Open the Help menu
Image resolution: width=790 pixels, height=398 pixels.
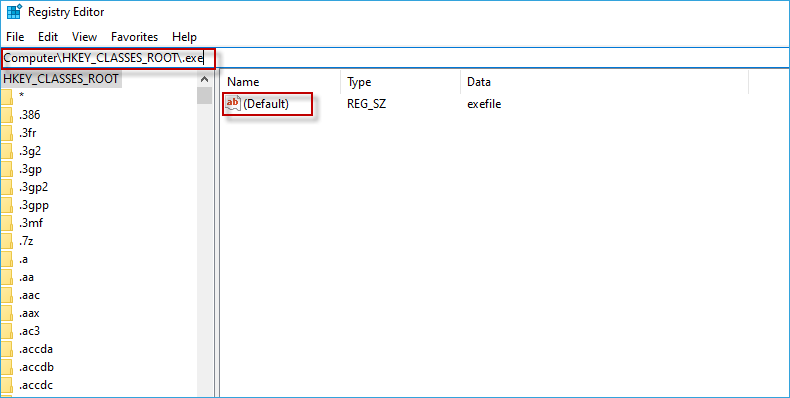click(x=184, y=37)
